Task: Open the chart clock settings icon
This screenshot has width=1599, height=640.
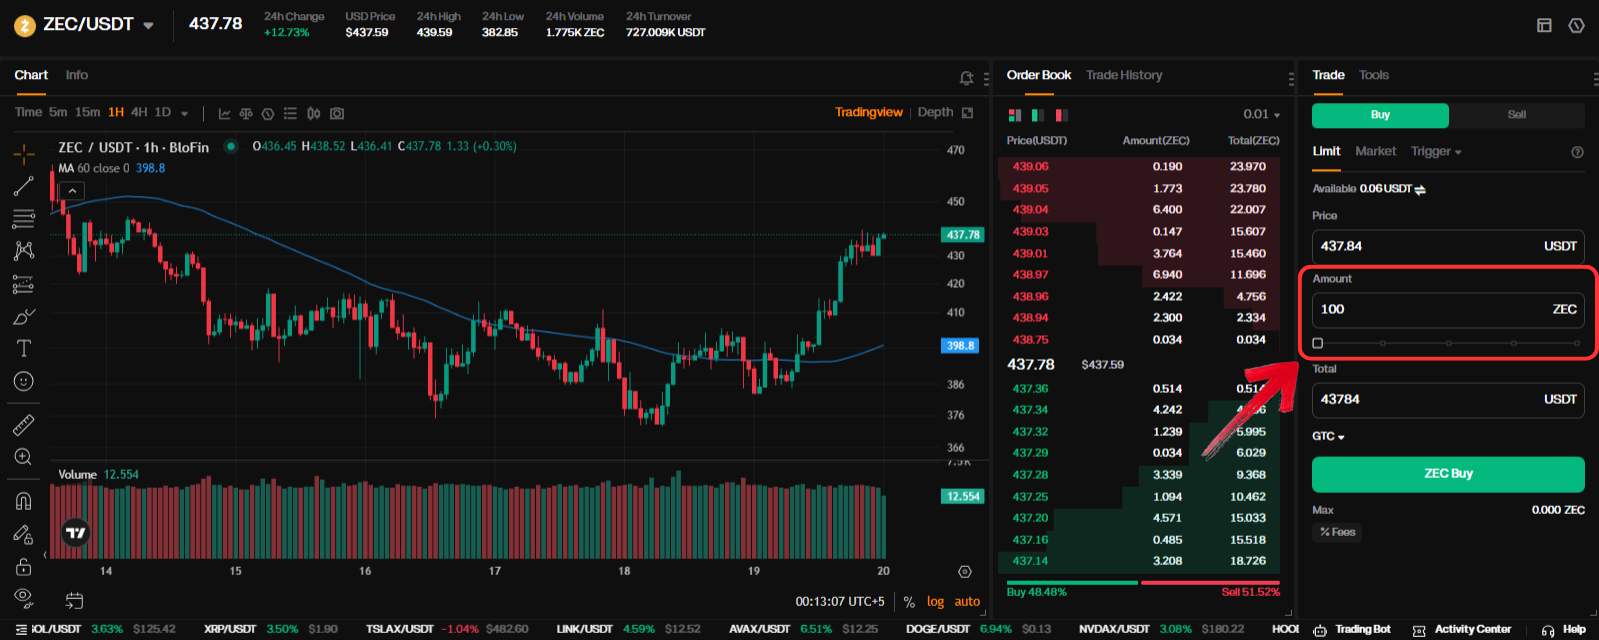Action: coord(268,113)
